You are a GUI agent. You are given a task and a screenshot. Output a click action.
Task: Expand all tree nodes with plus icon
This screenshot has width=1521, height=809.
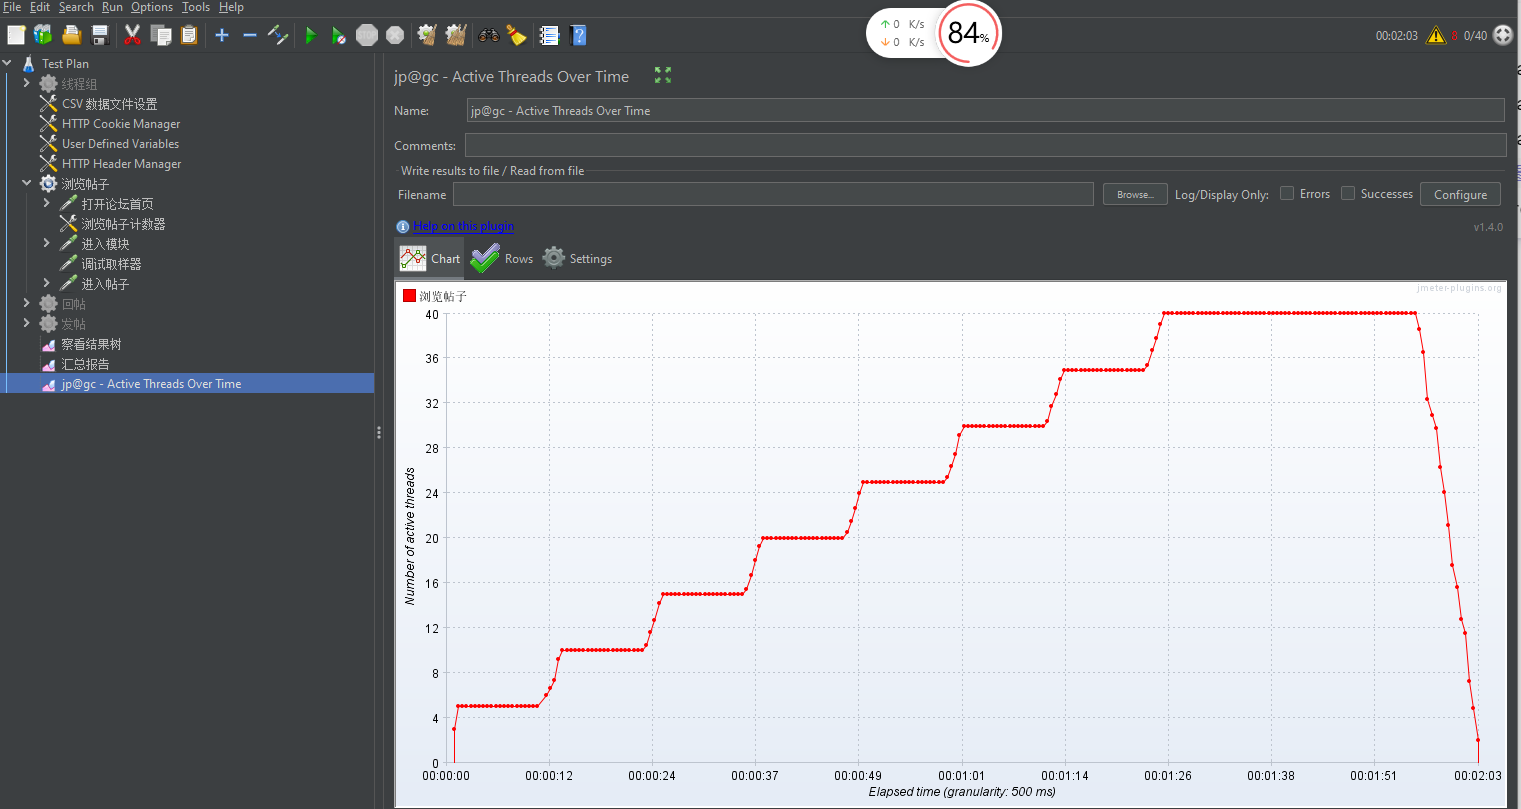click(222, 35)
